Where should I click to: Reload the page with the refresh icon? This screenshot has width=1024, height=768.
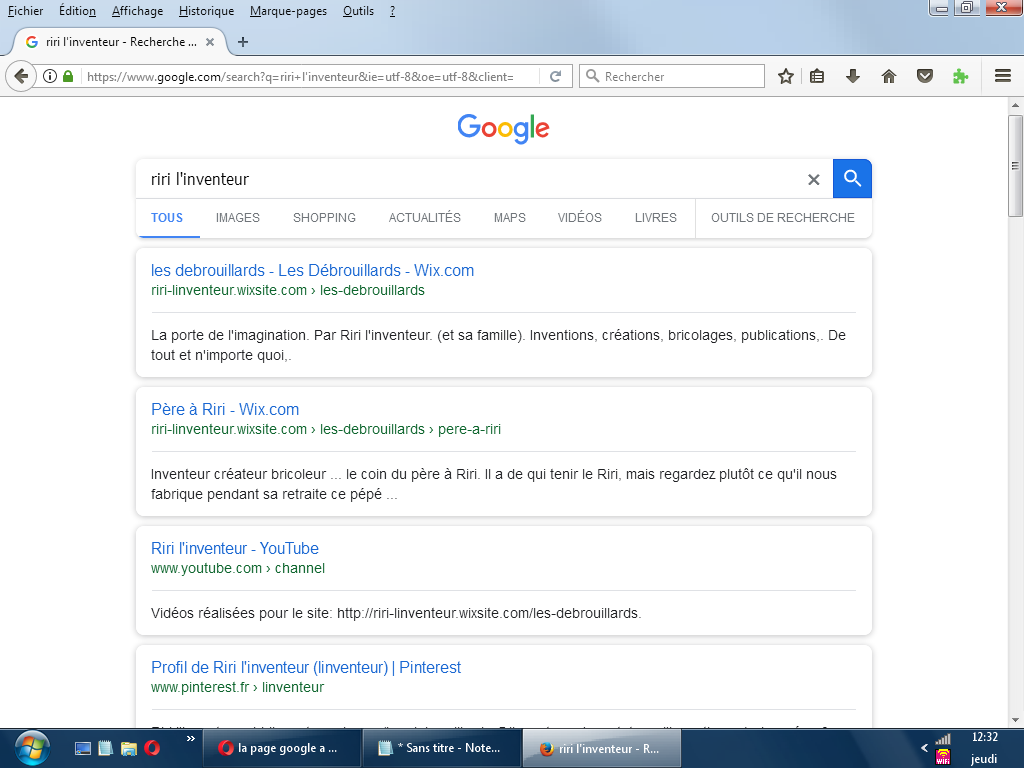coord(556,76)
